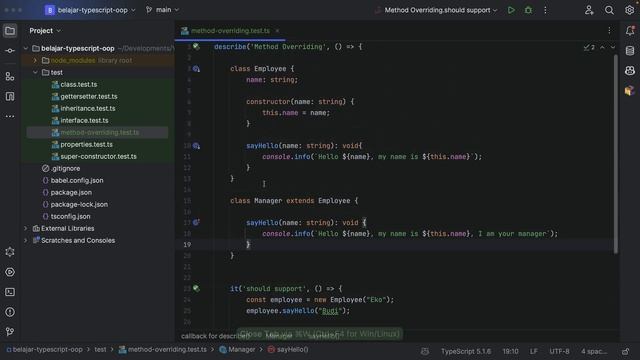Go to previous highlighted problem arrow

coord(602,48)
